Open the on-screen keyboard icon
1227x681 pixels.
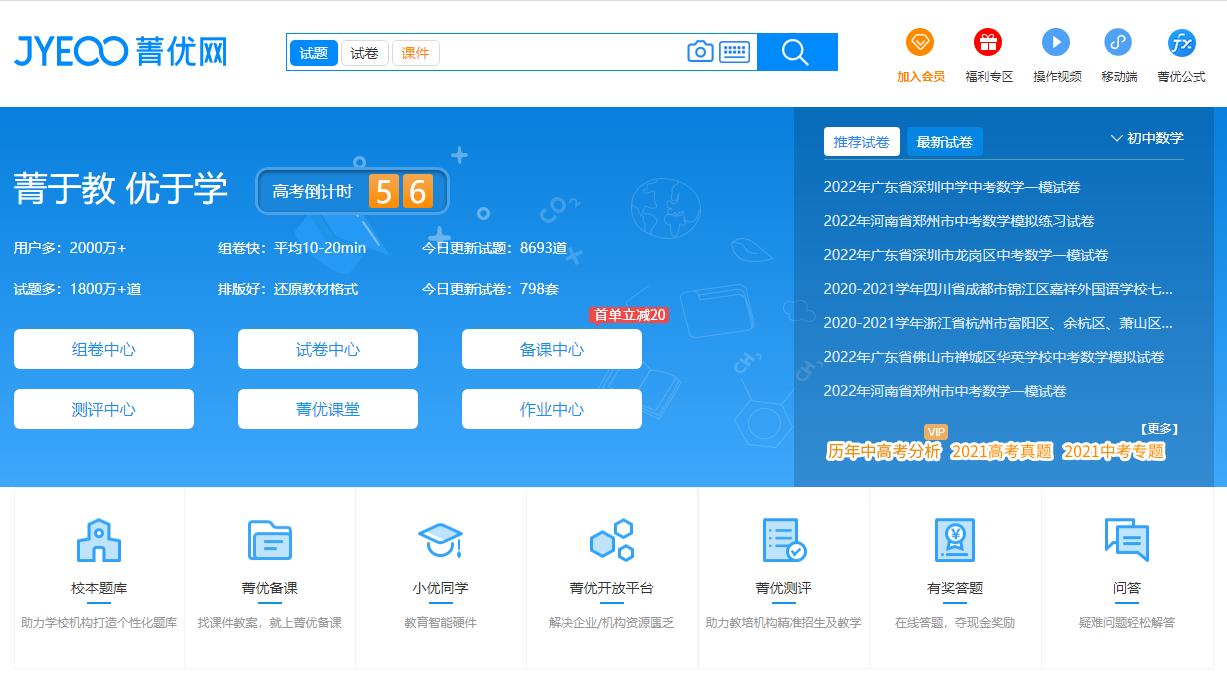pyautogui.click(x=735, y=50)
